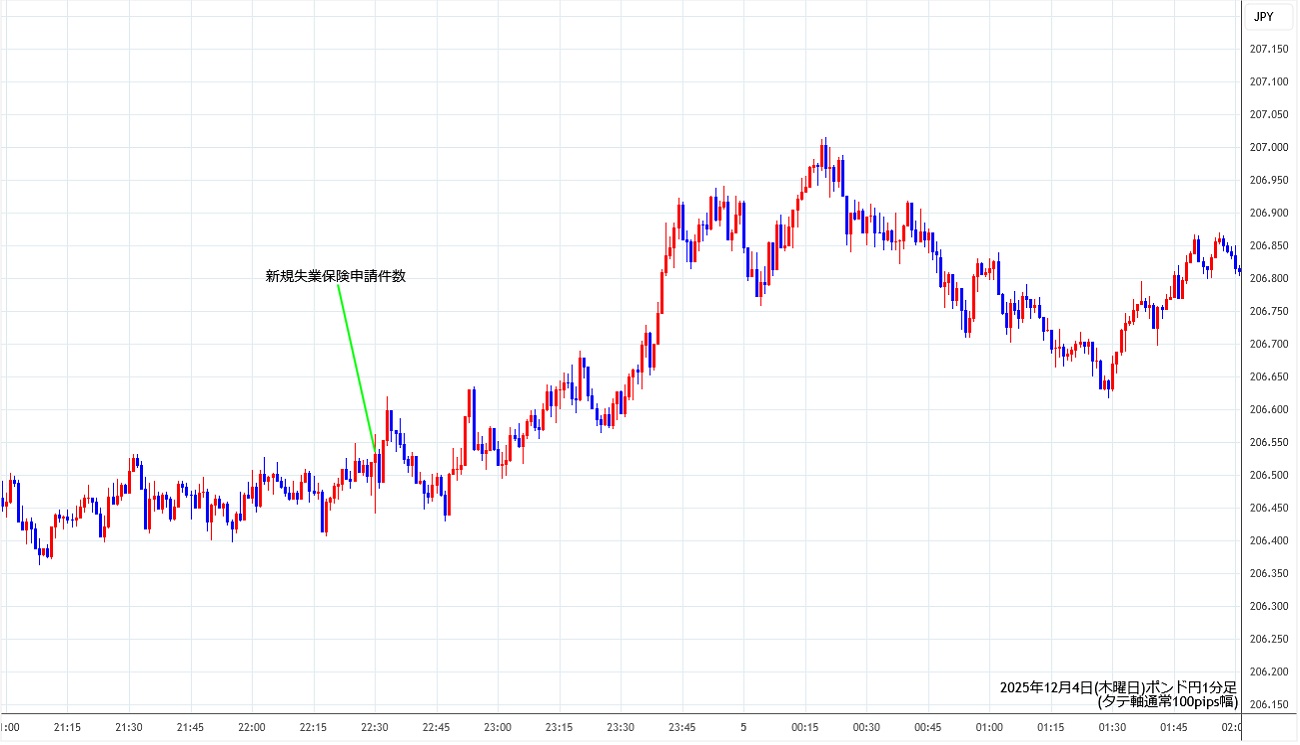Click the 207.150 price axis label
1300x745 pixels.
pyautogui.click(x=1268, y=49)
